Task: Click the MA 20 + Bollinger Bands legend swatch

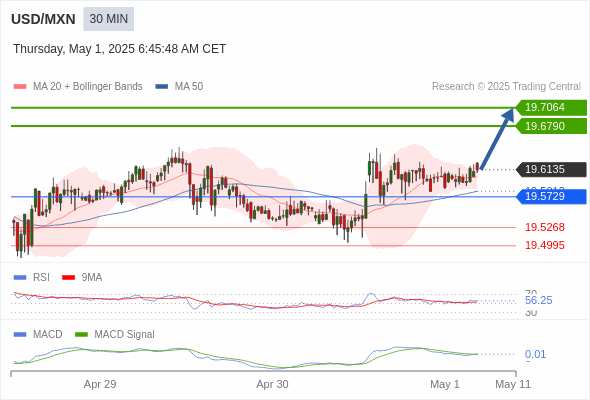Action: point(20,87)
